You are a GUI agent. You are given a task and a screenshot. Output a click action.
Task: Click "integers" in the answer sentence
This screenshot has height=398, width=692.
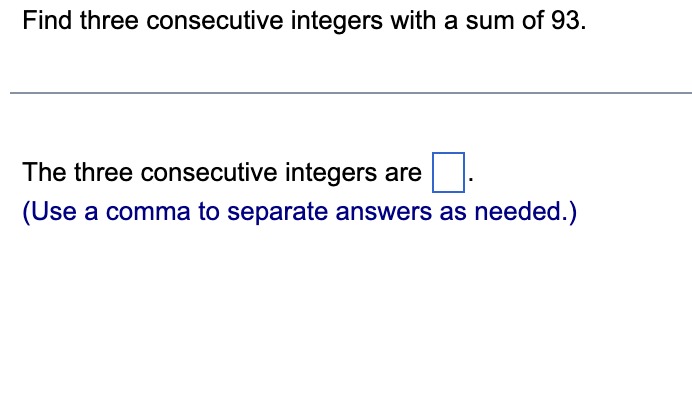(331, 173)
